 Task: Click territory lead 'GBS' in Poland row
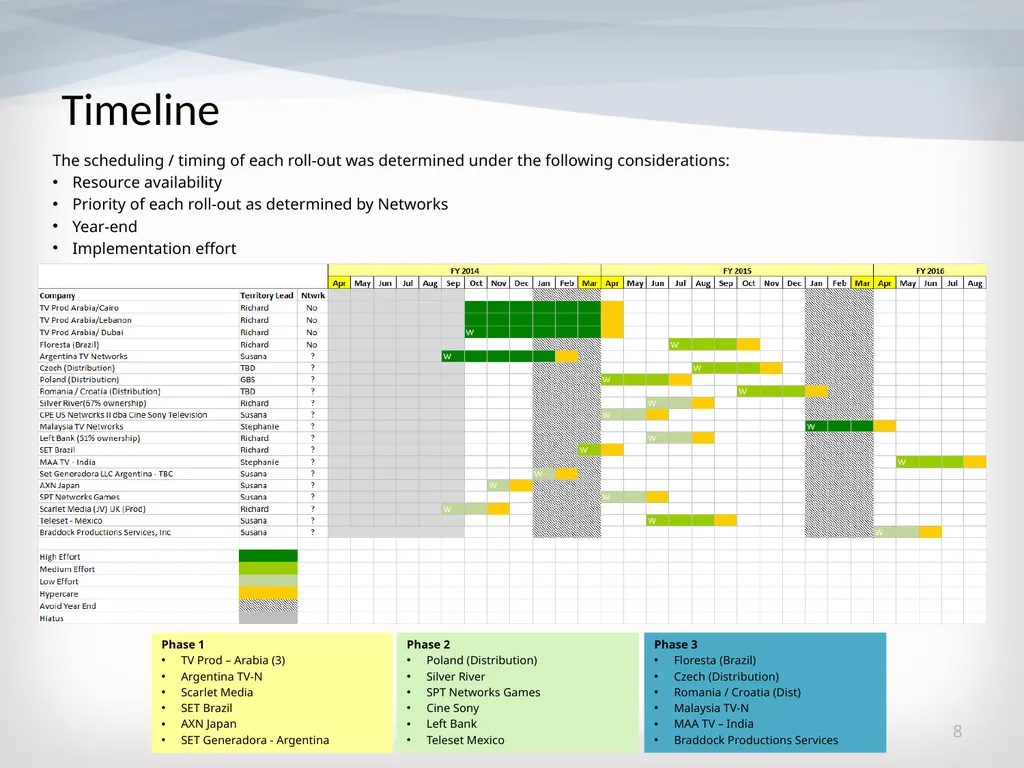click(x=248, y=379)
